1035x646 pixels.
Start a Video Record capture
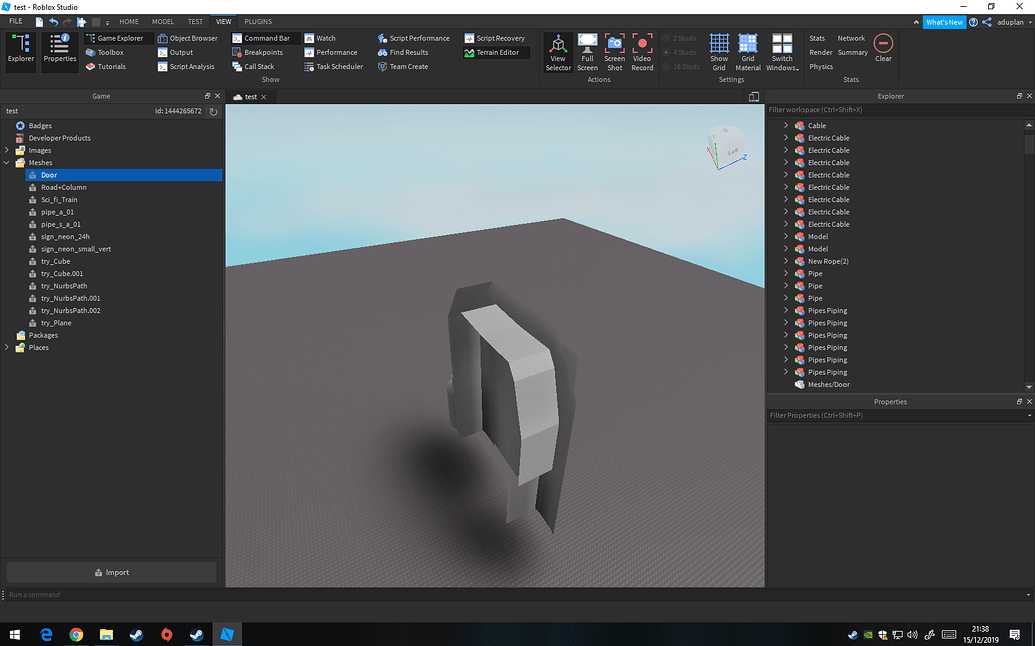pos(642,52)
